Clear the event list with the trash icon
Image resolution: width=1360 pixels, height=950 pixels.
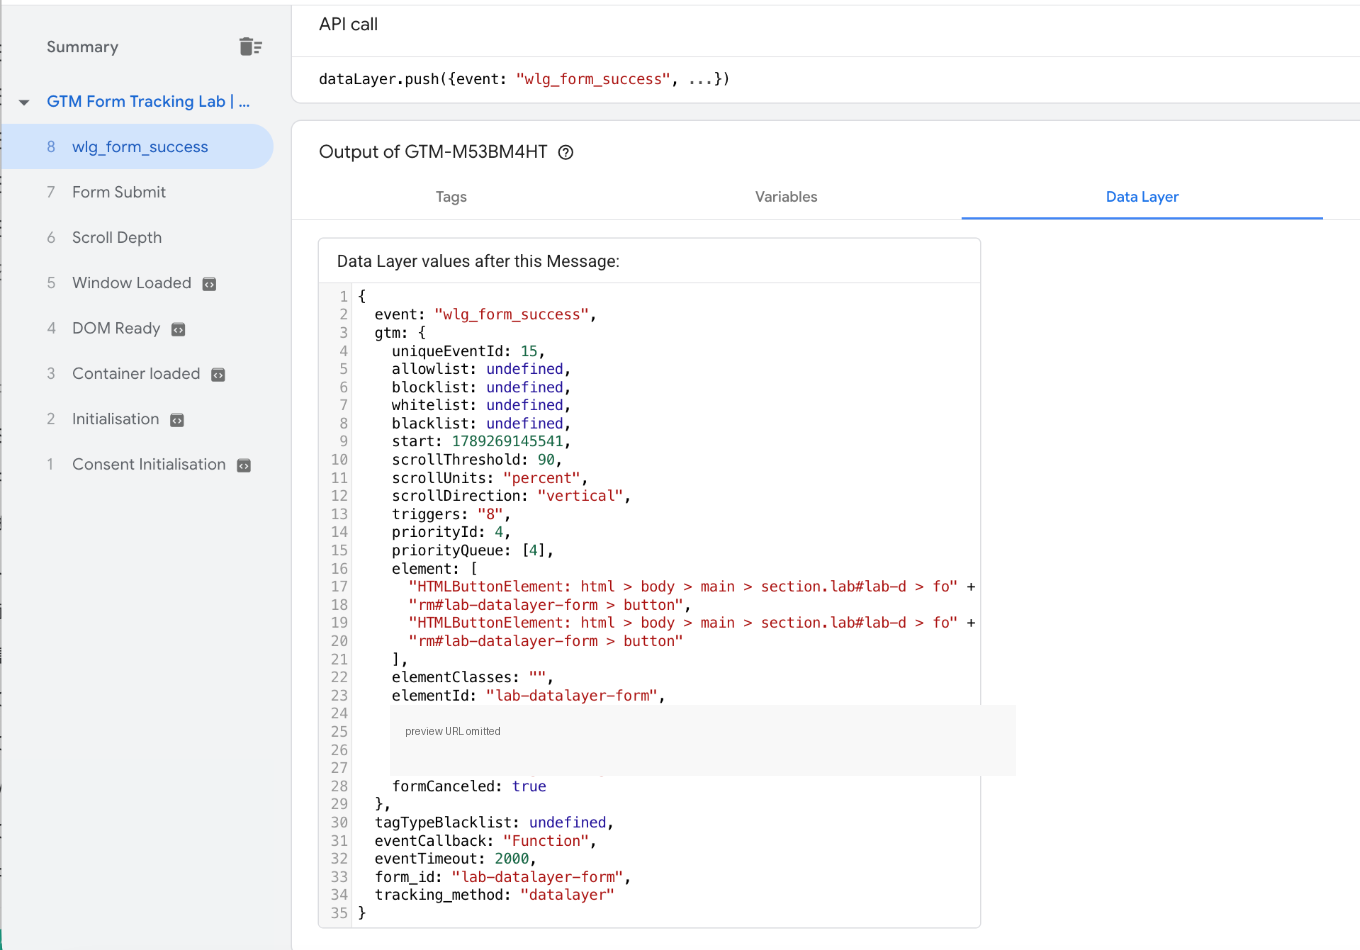click(250, 46)
